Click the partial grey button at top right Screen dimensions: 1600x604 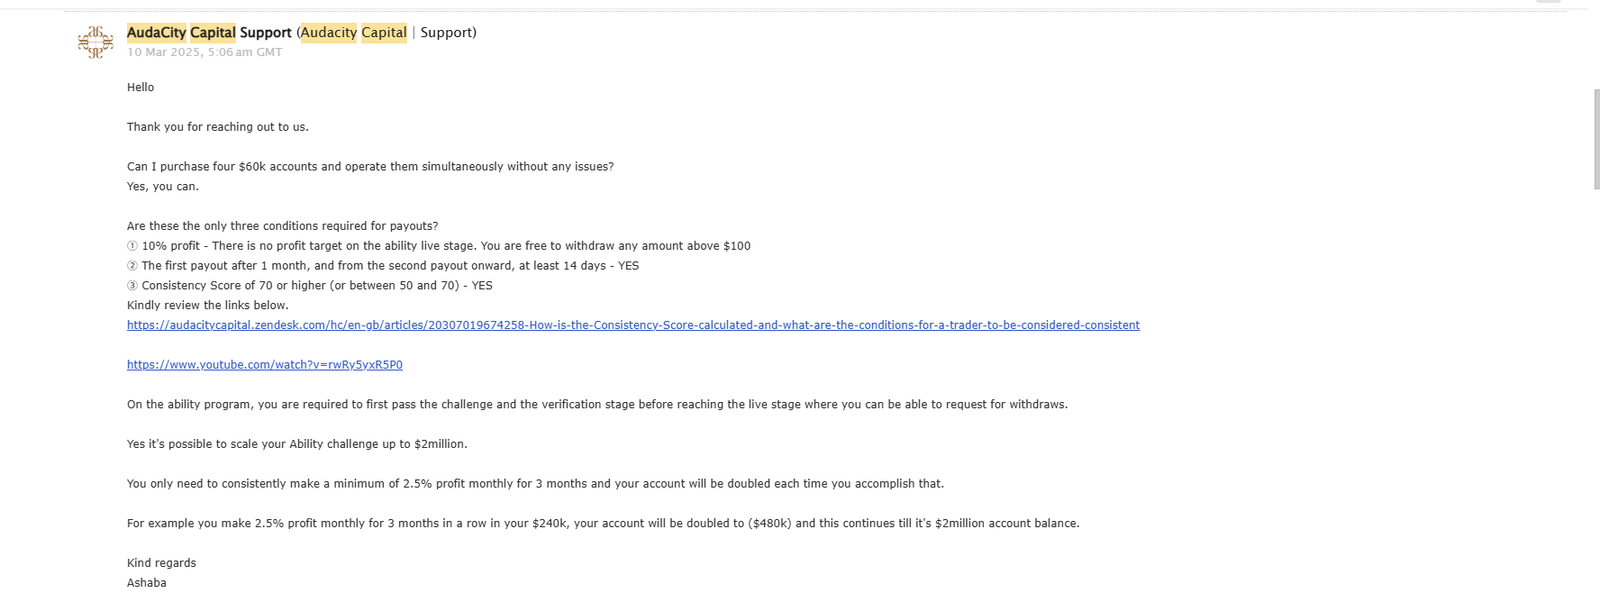1548,2
